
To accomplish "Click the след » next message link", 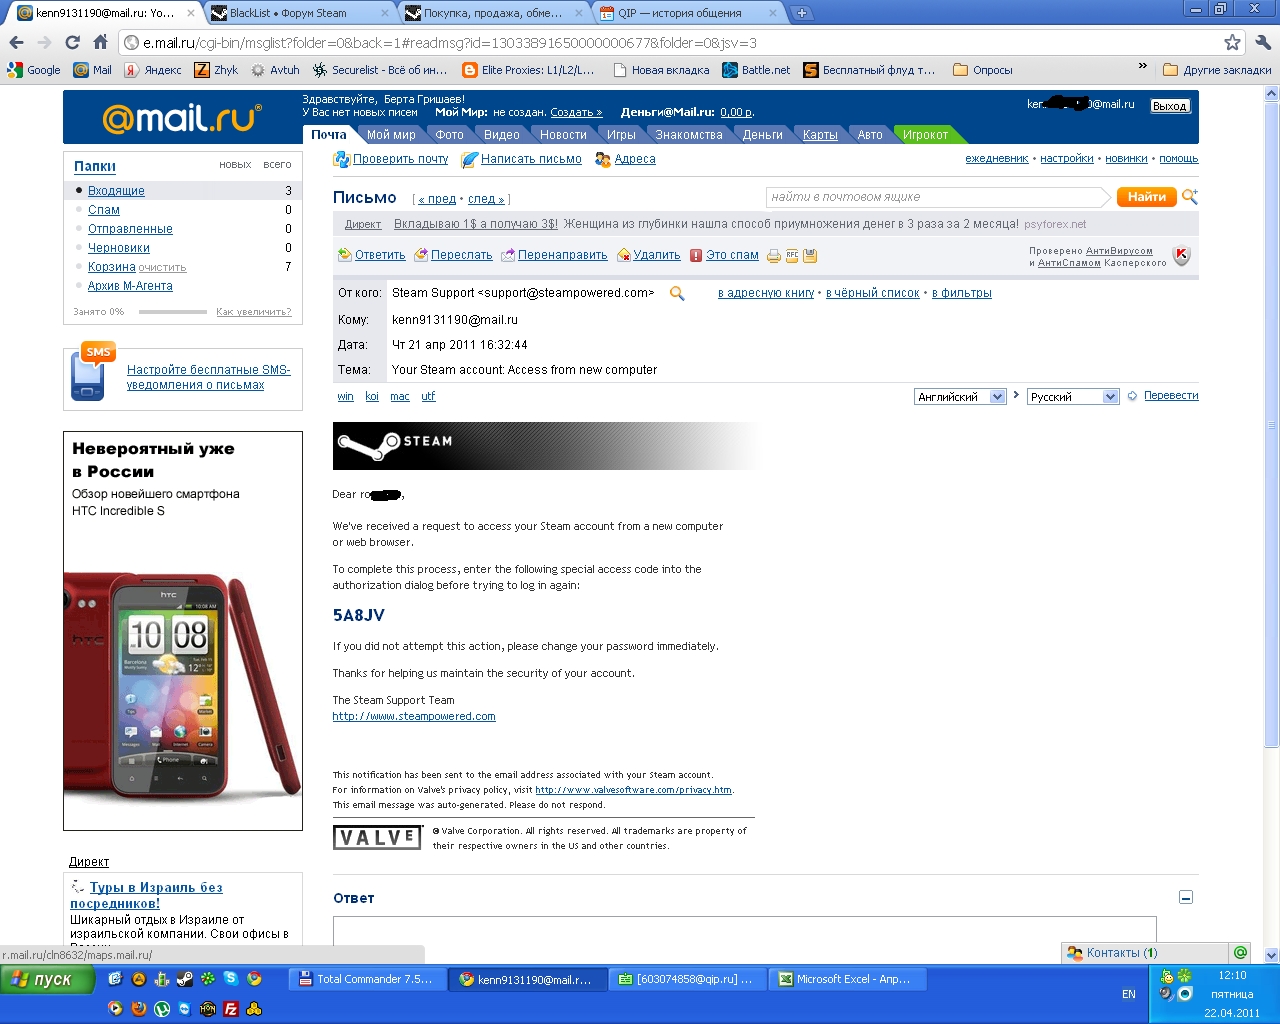I will [488, 199].
